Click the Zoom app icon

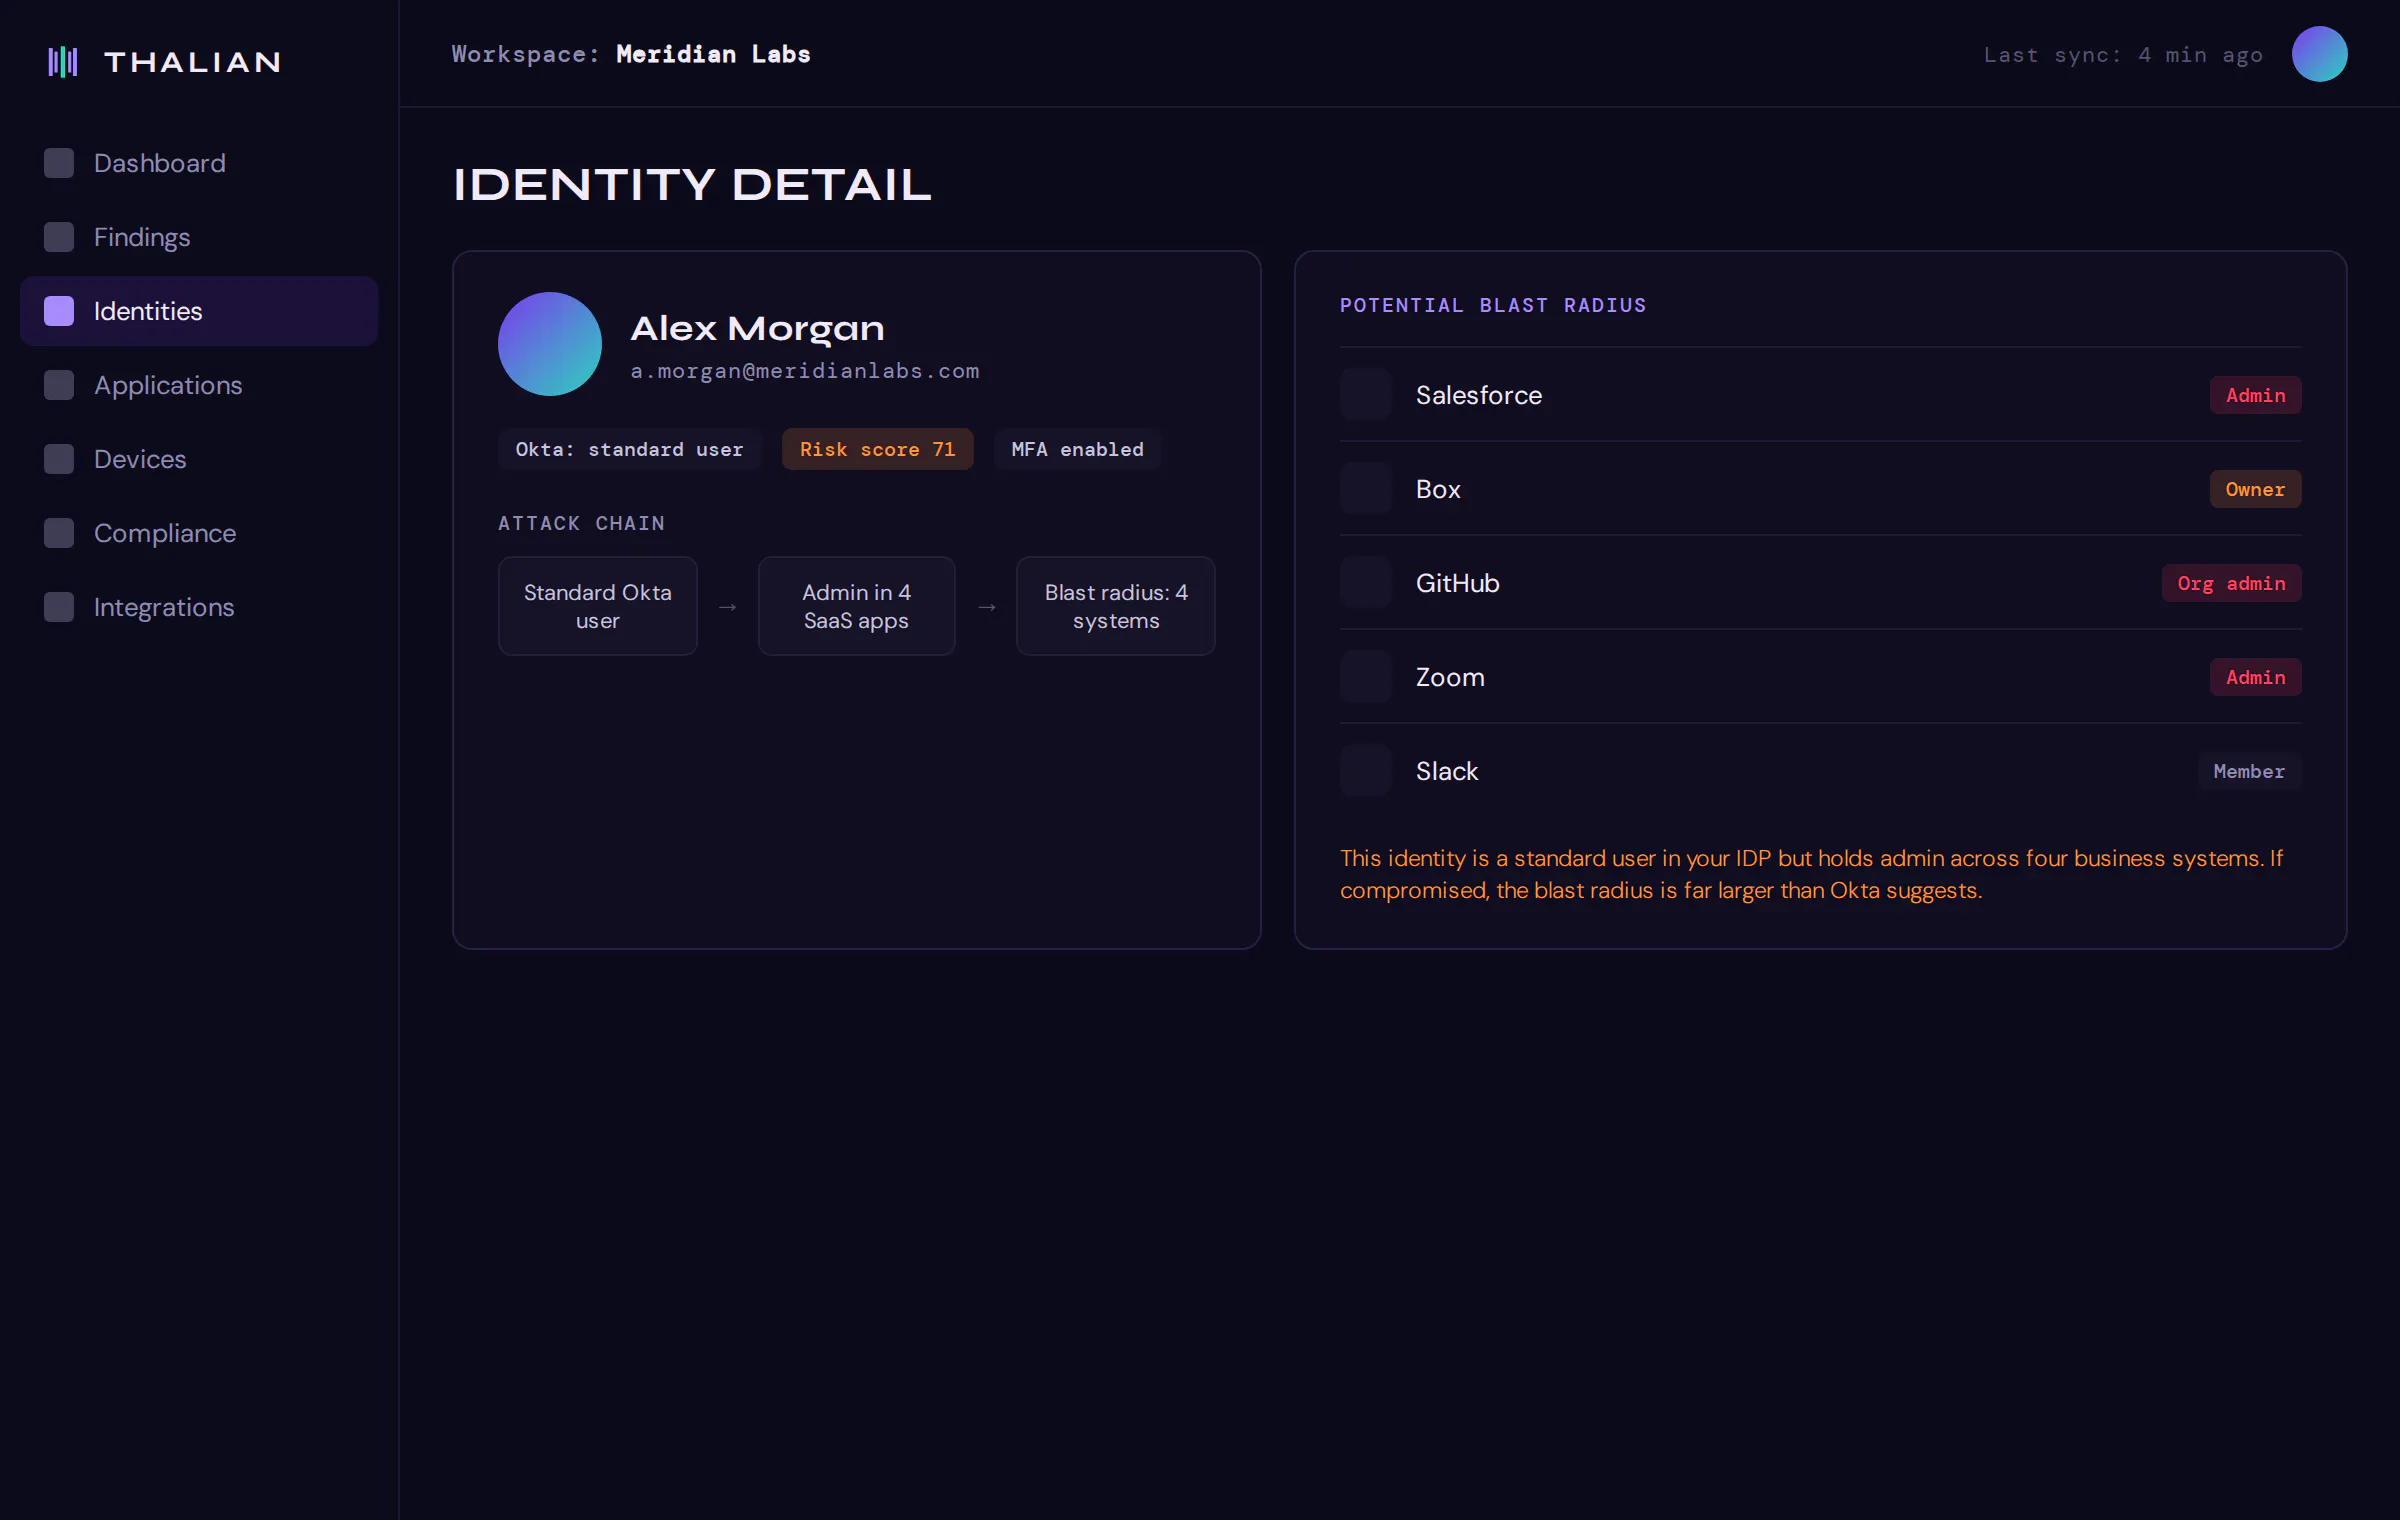click(x=1366, y=677)
